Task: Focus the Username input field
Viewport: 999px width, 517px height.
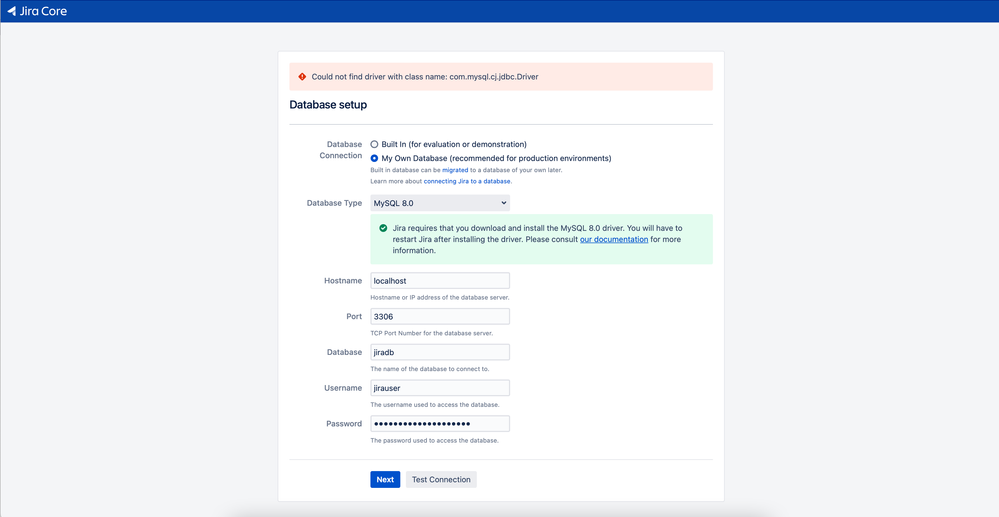Action: click(440, 388)
